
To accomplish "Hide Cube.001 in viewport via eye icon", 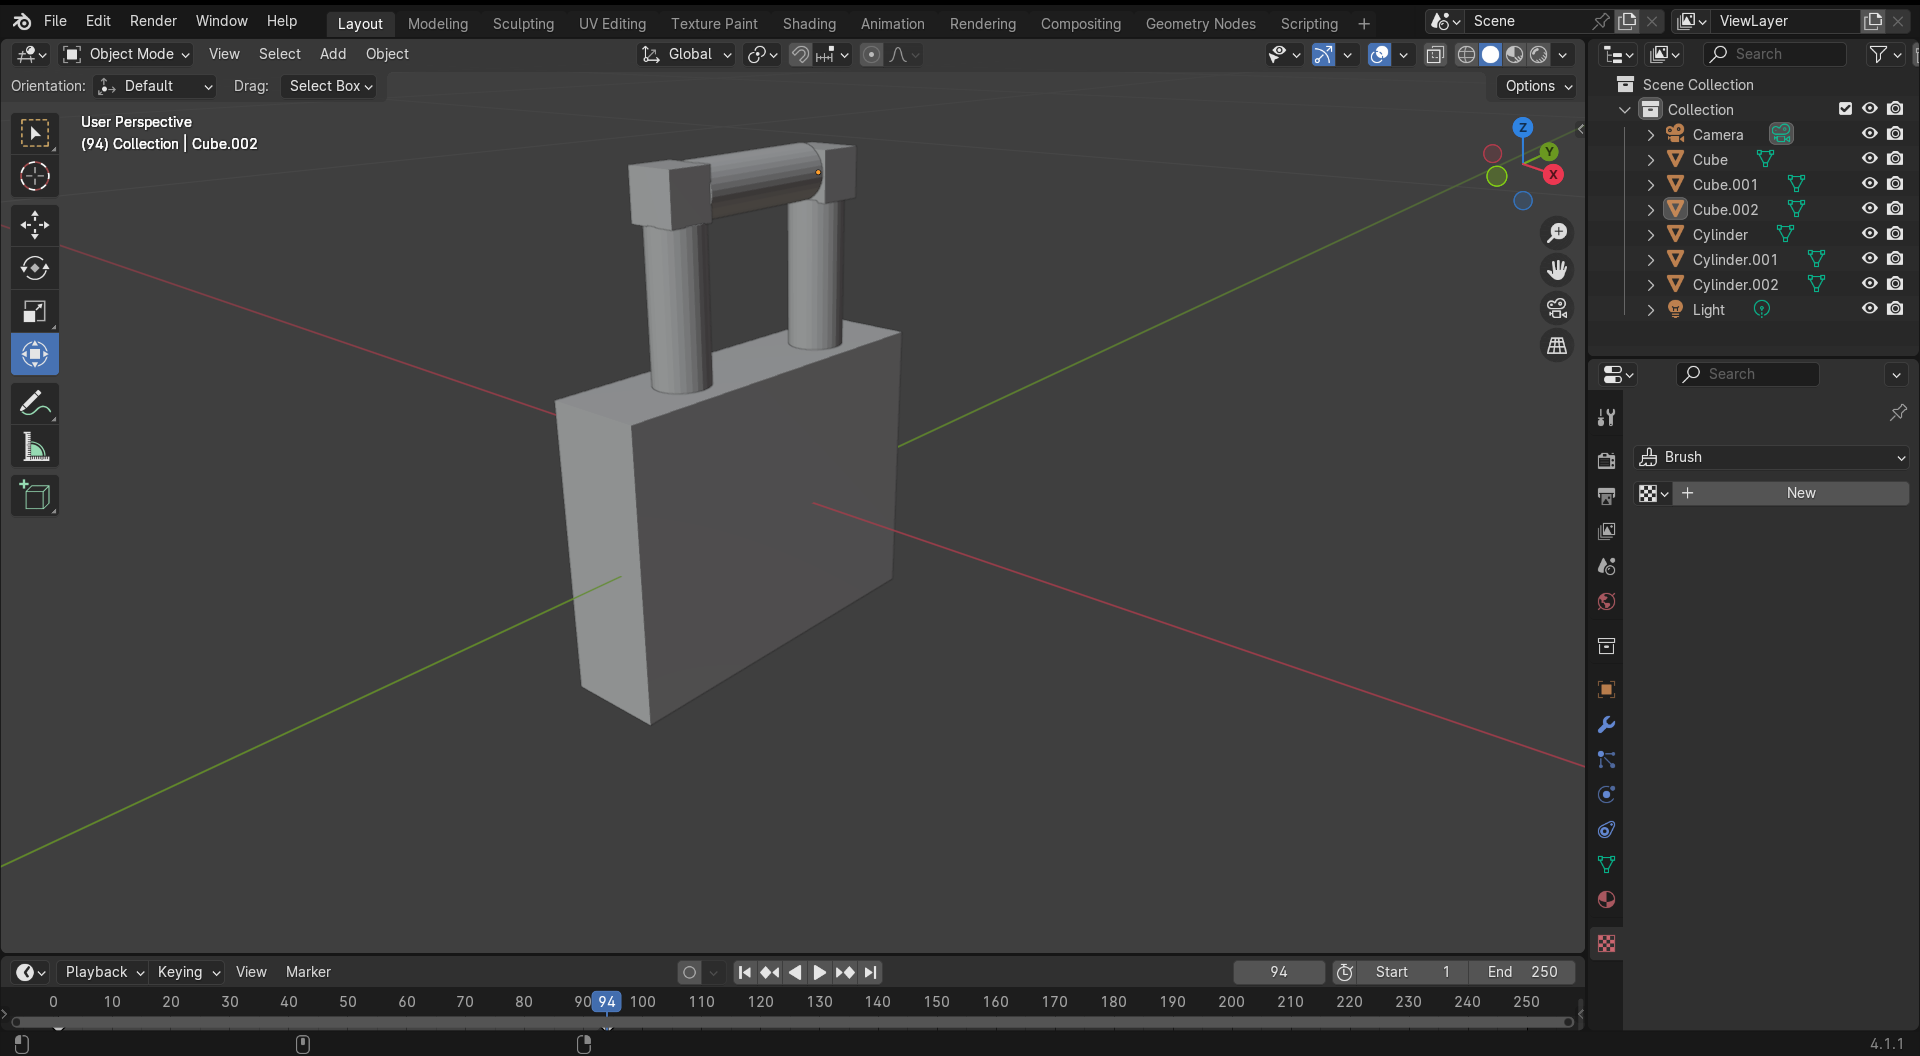I will click(x=1869, y=184).
